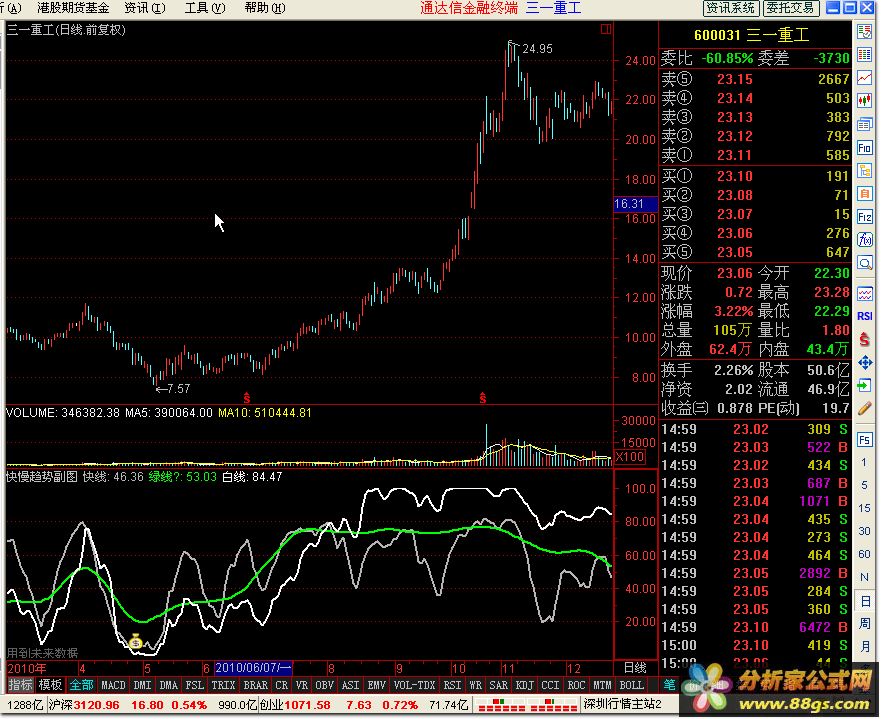This screenshot has width=881, height=719.
Task: Switch to monthly (月) period in sidebar
Action: [865, 647]
